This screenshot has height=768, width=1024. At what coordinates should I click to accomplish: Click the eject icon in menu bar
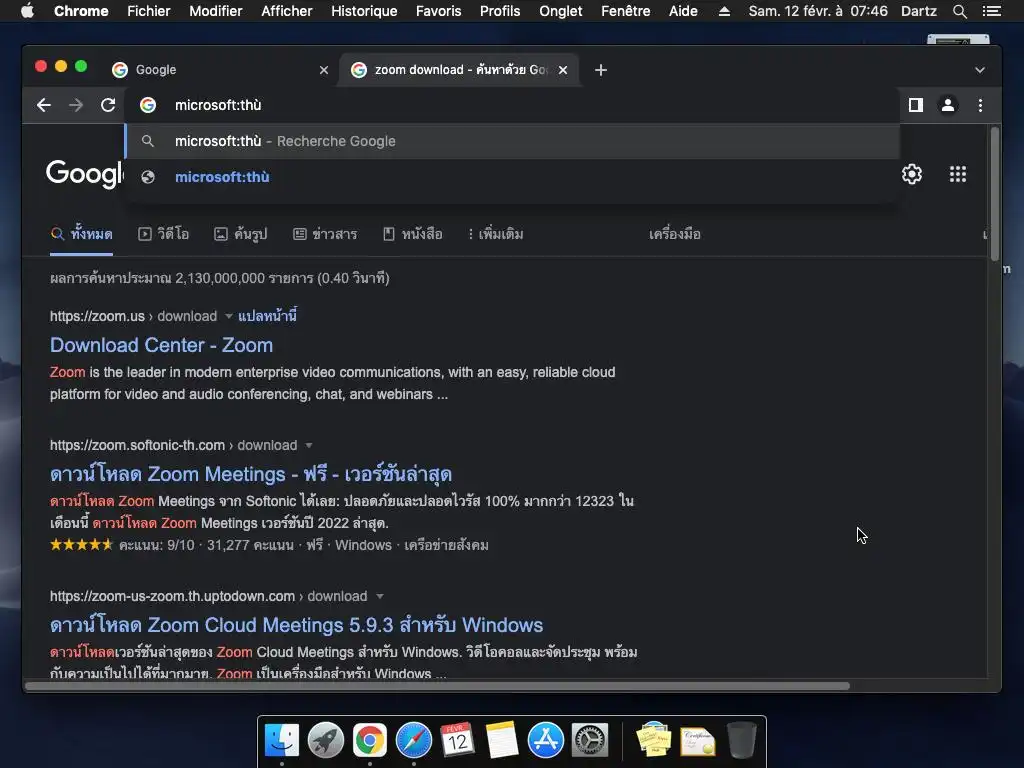pos(724,11)
